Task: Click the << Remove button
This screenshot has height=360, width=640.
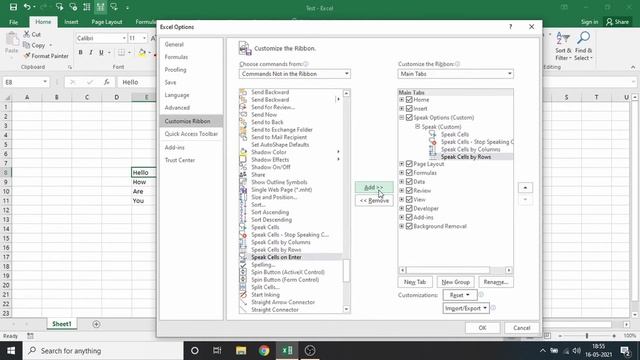Action: (374, 200)
